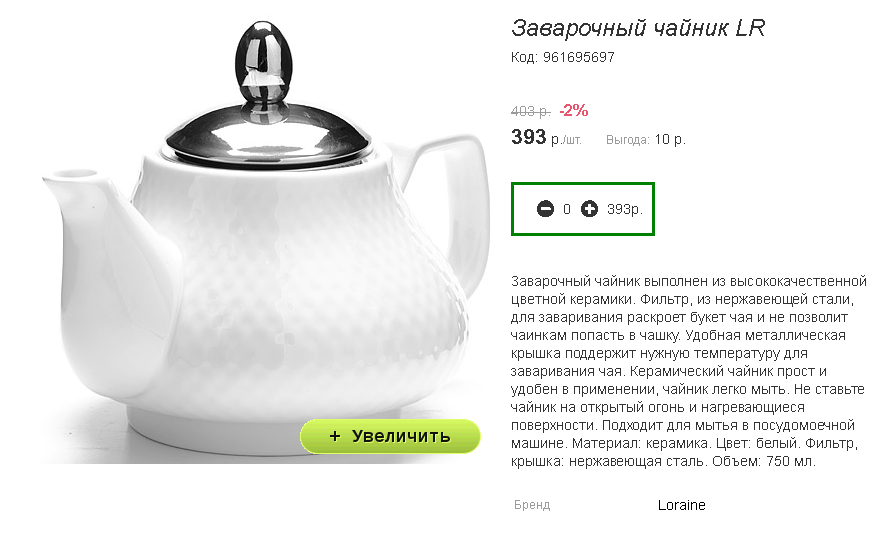884x541 pixels.
Task: Click the 393р. total beside plus icon
Action: (x=625, y=209)
